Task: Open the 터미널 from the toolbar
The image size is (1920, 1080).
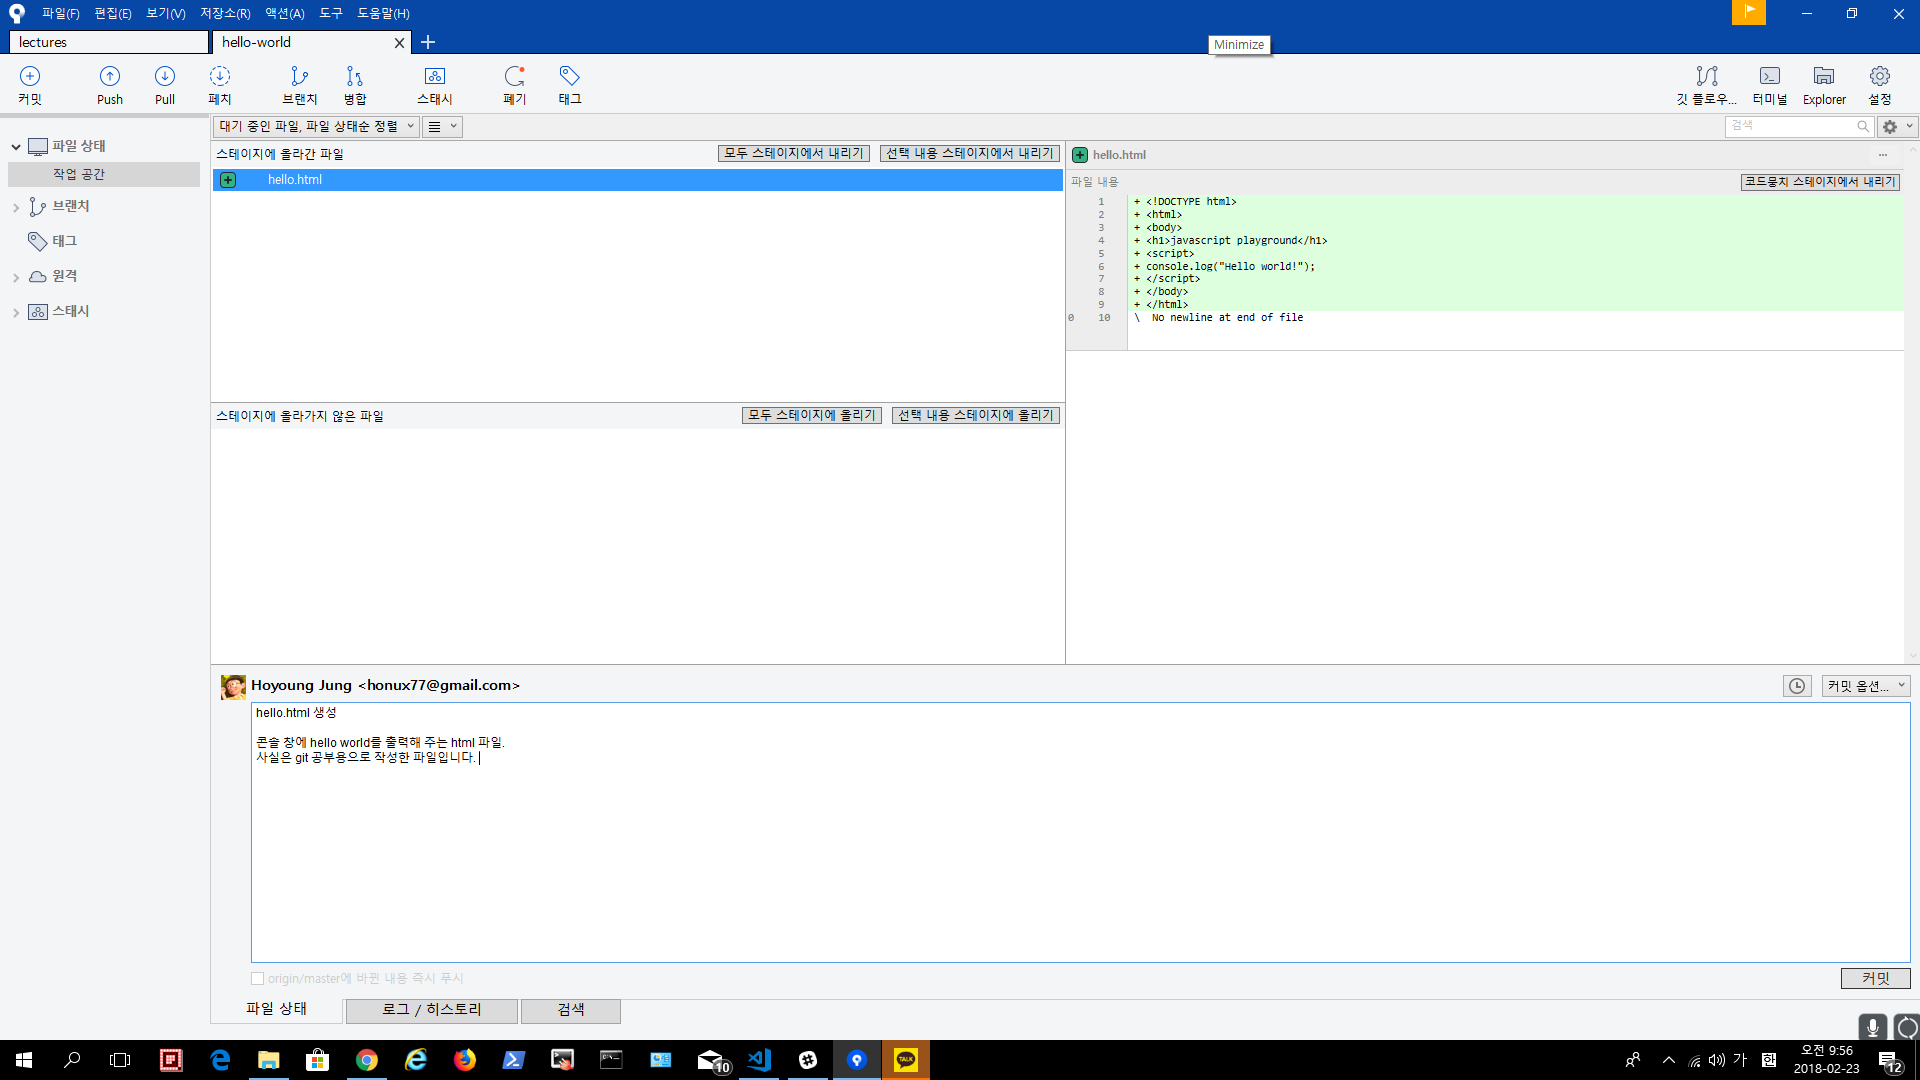Action: point(1769,84)
